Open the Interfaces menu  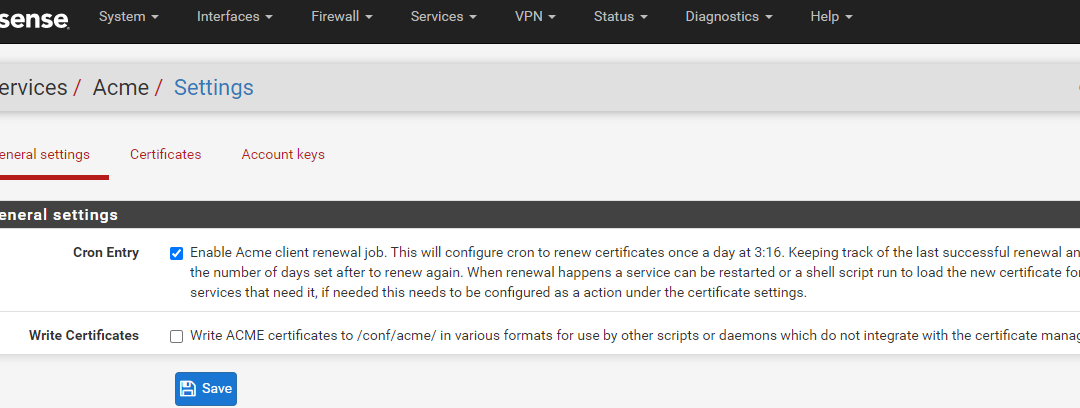click(x=234, y=17)
